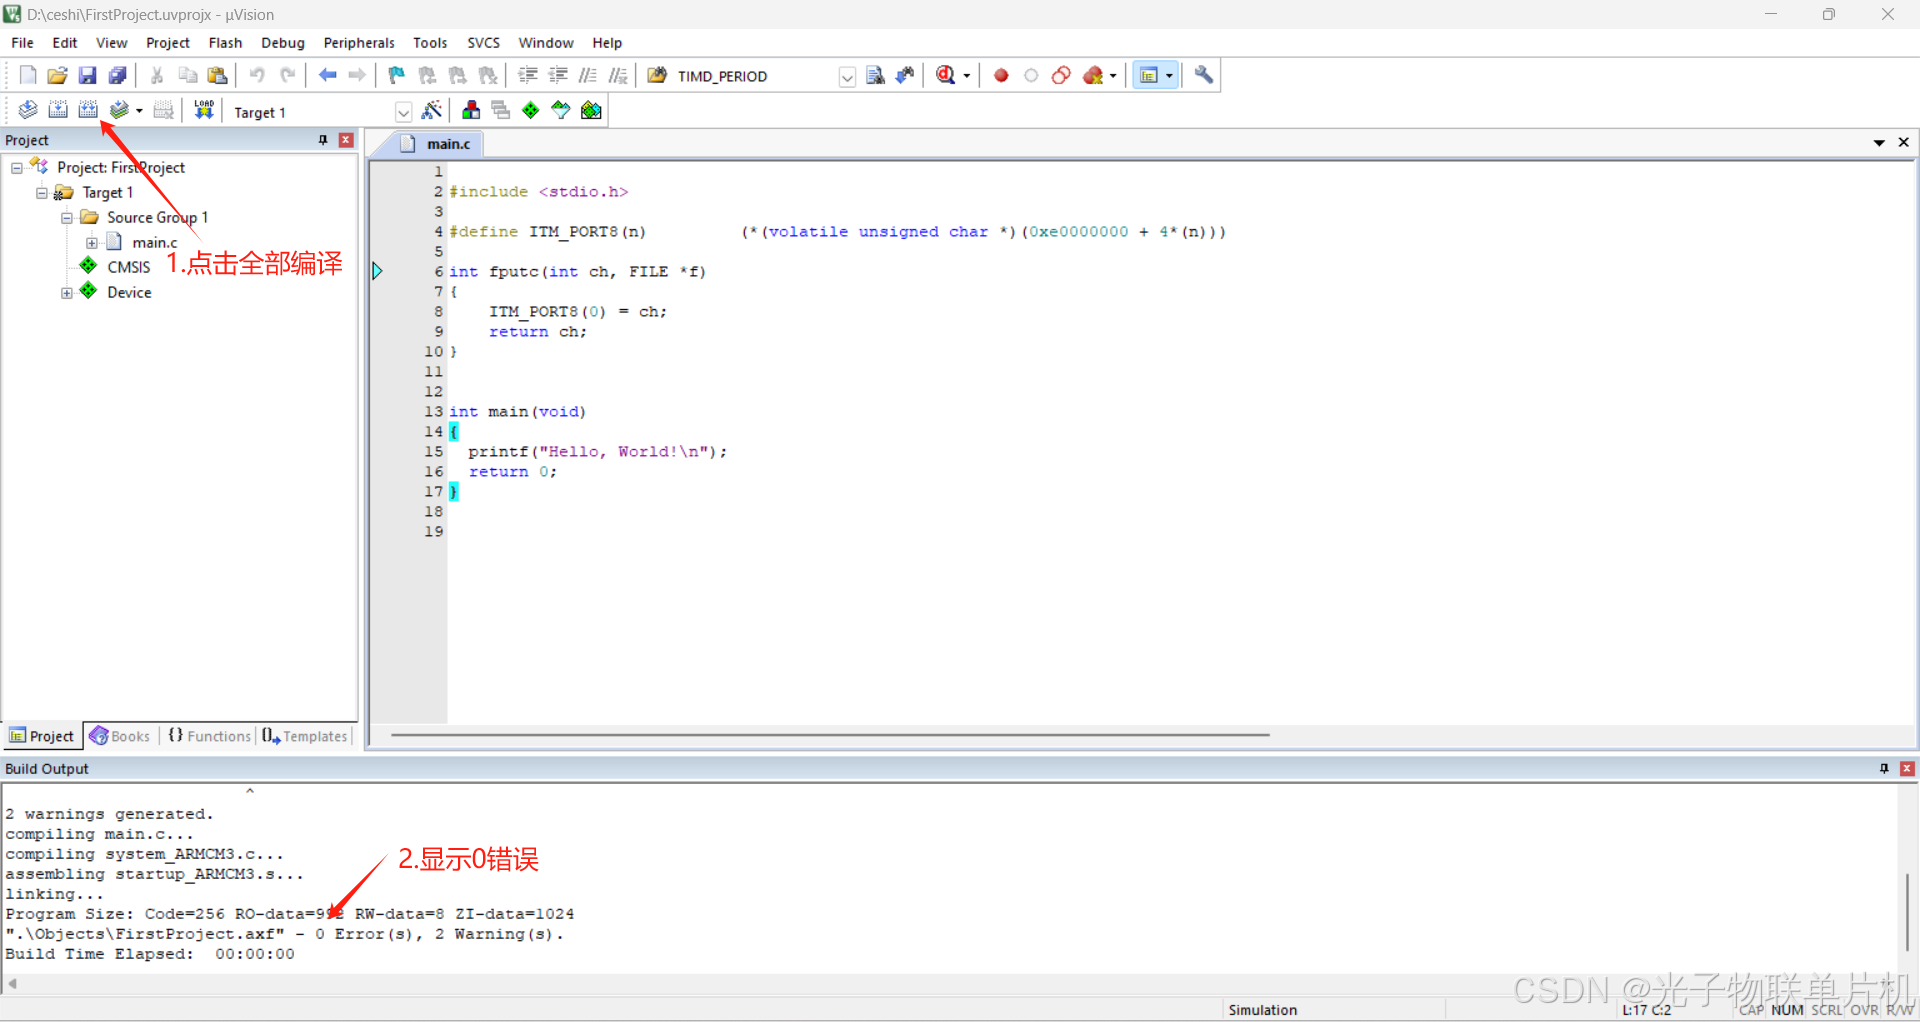Close the active editor tab
This screenshot has height=1022, width=1920.
tap(1903, 143)
